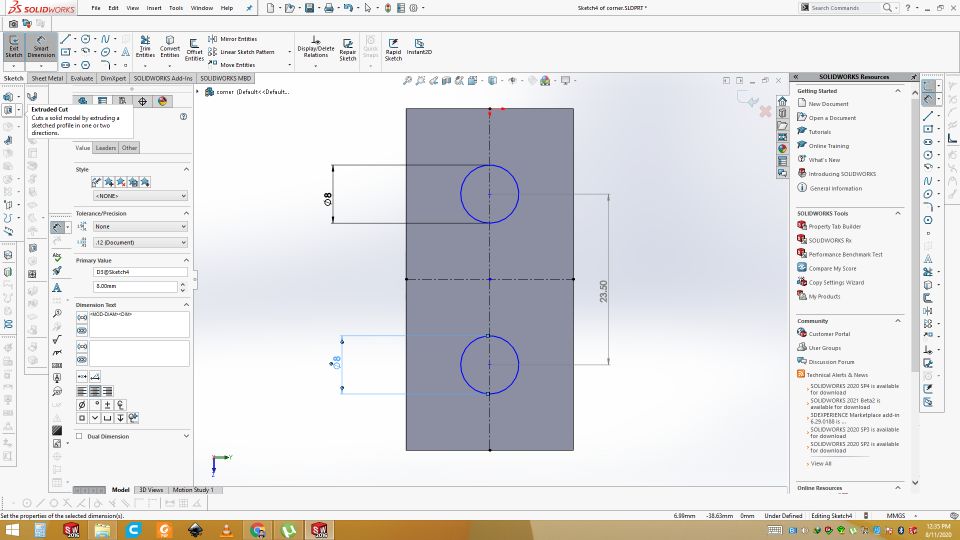Insert diameter symbol in dimension text

[x=81, y=405]
